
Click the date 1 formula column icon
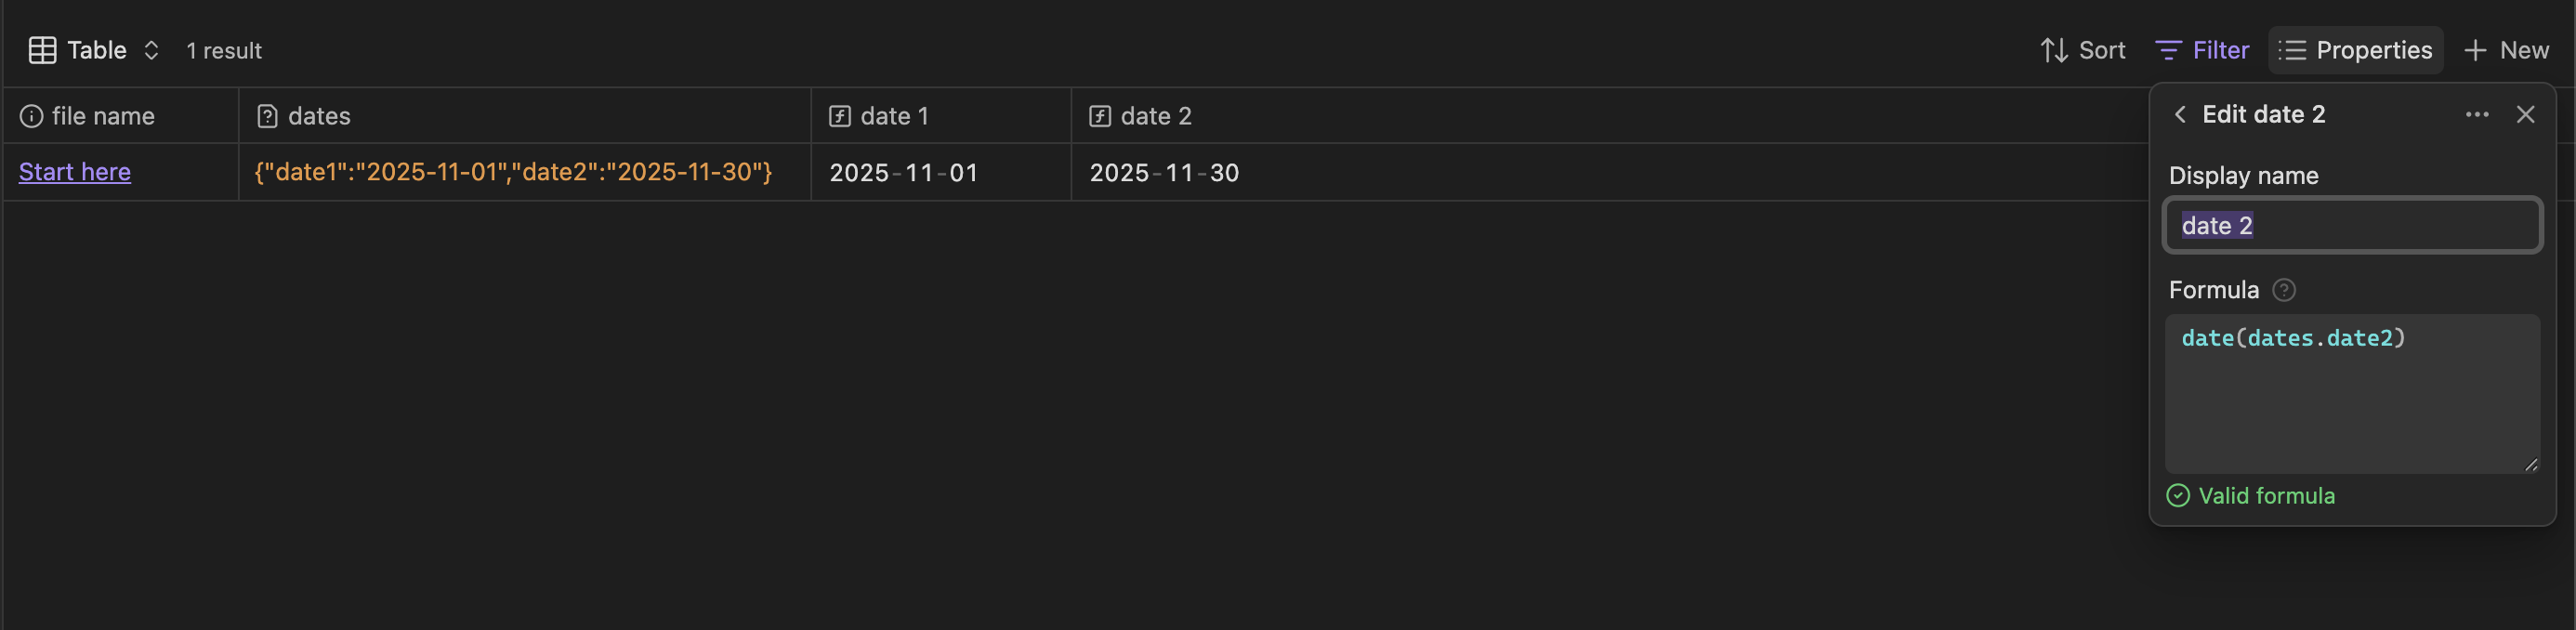pos(840,116)
